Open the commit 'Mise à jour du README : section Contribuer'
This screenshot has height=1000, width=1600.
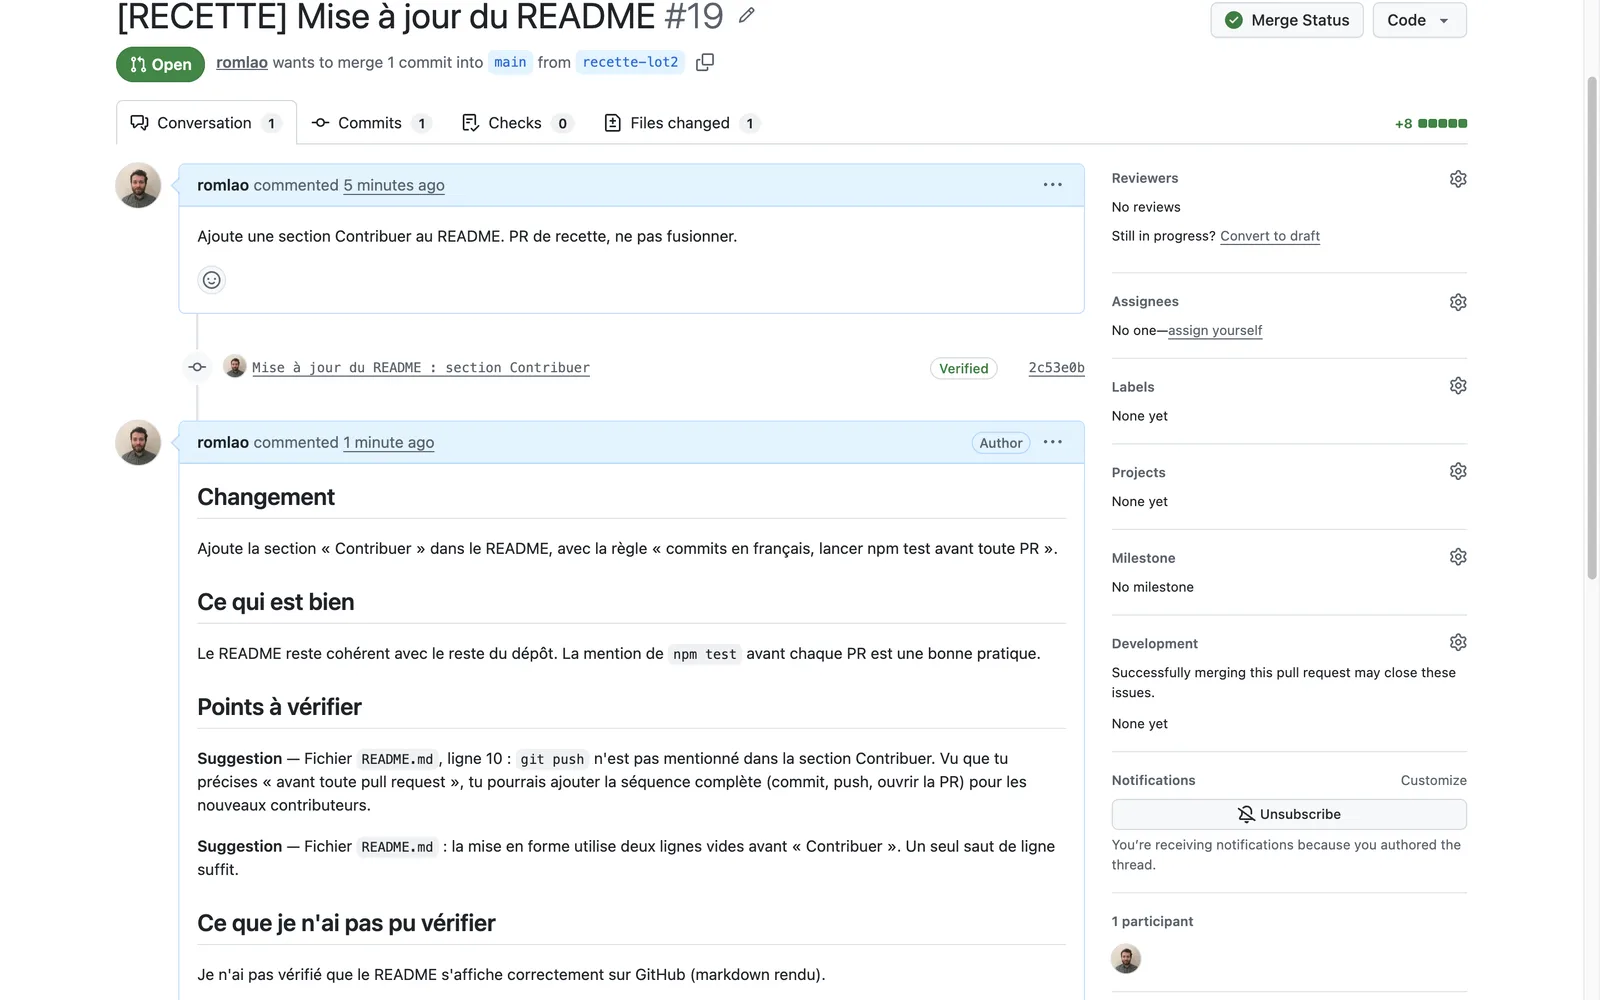[421, 368]
